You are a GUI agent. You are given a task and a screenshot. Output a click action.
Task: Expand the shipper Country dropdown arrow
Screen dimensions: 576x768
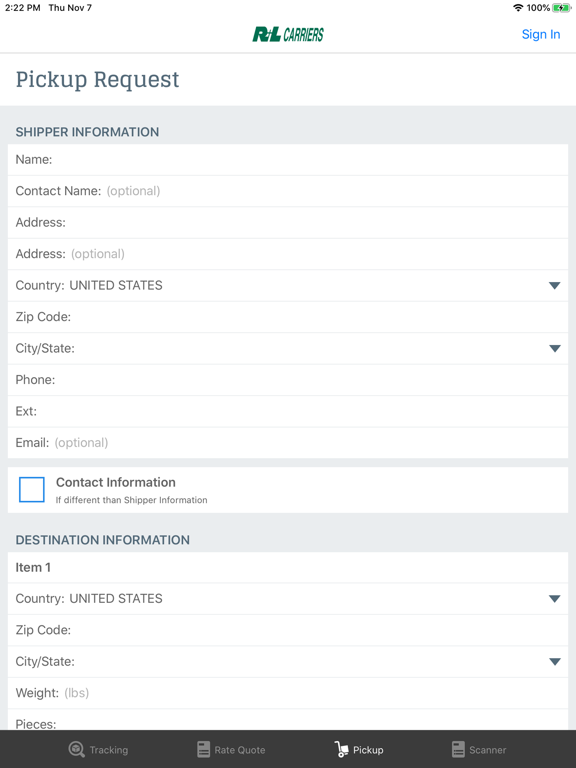[554, 286]
